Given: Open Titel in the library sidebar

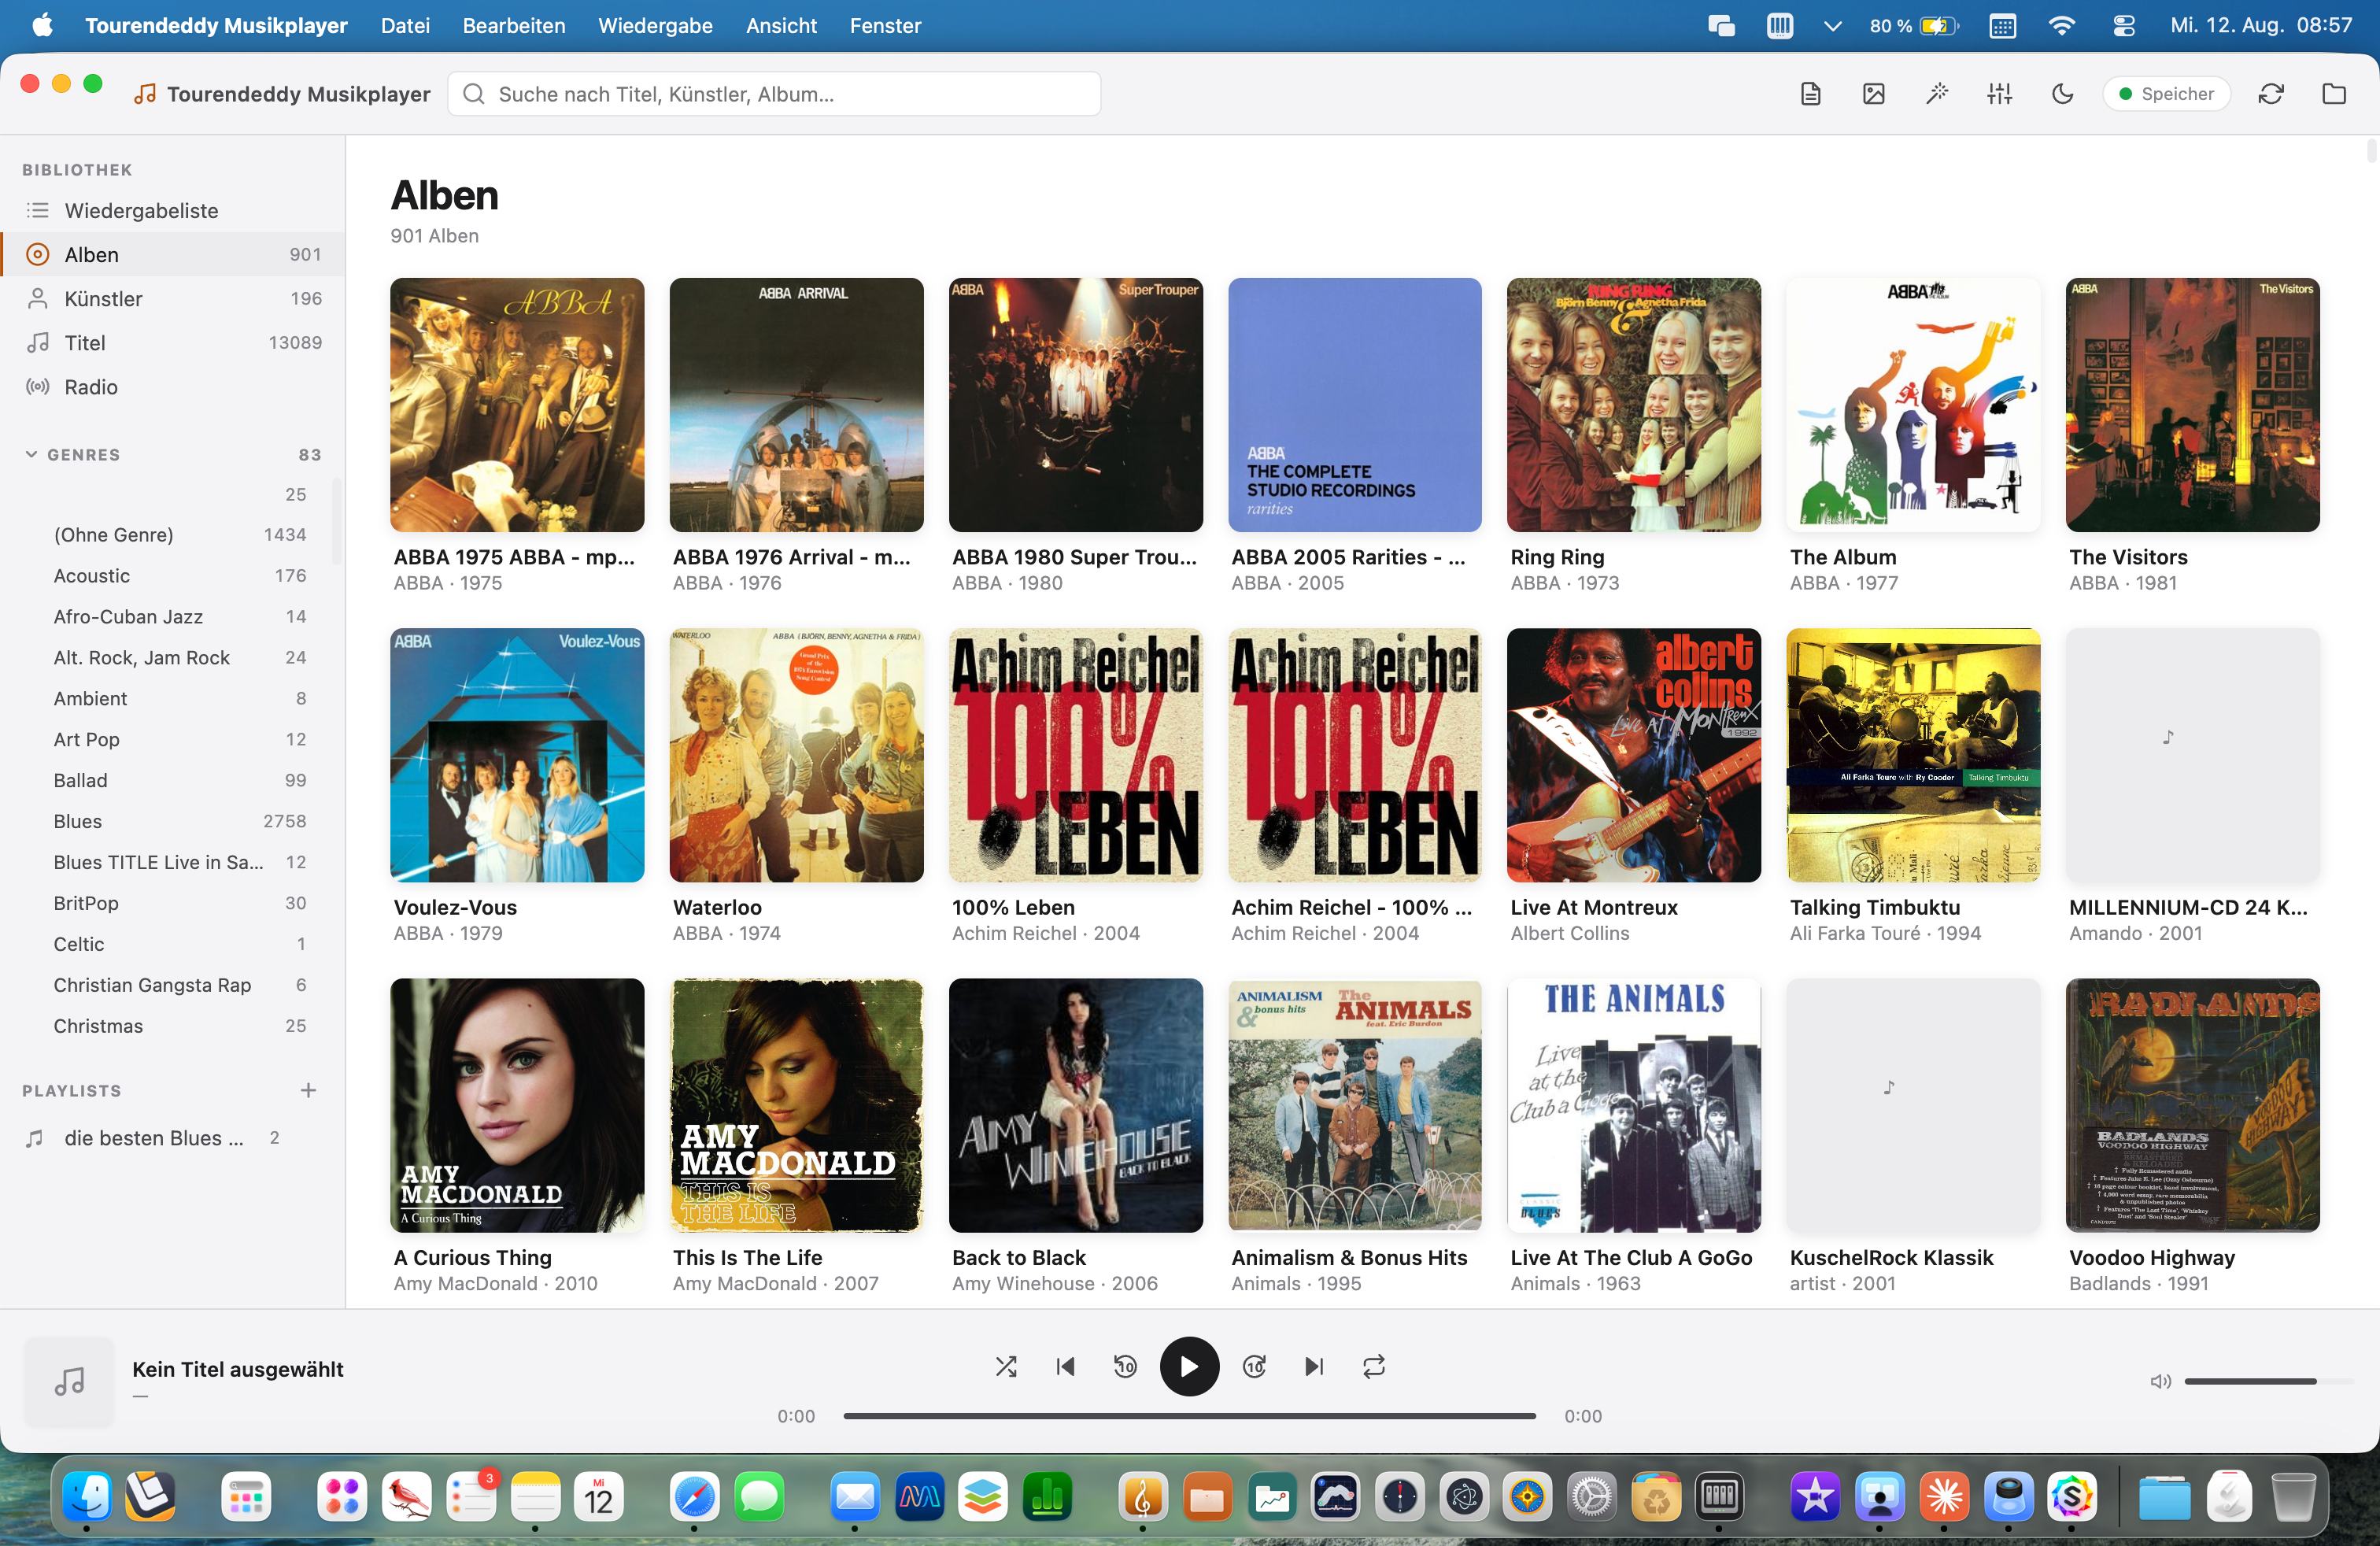Looking at the screenshot, I should click(x=172, y=343).
